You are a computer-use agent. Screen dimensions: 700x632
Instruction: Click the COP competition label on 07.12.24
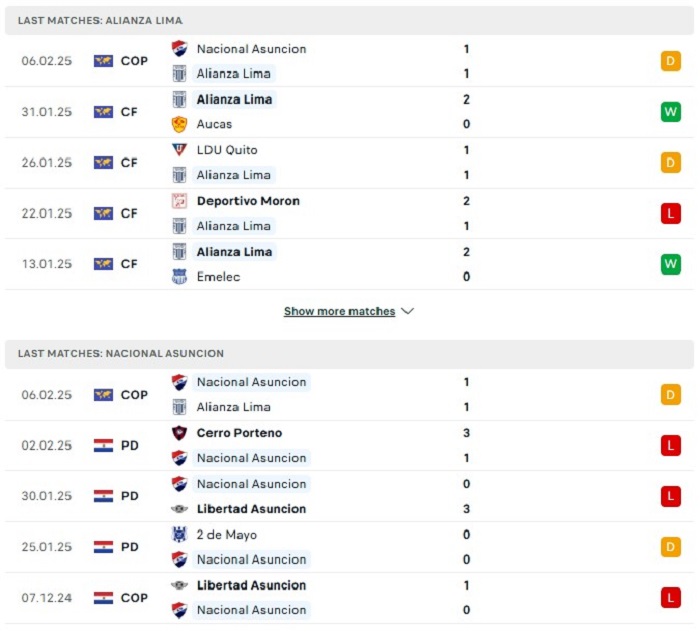(134, 598)
